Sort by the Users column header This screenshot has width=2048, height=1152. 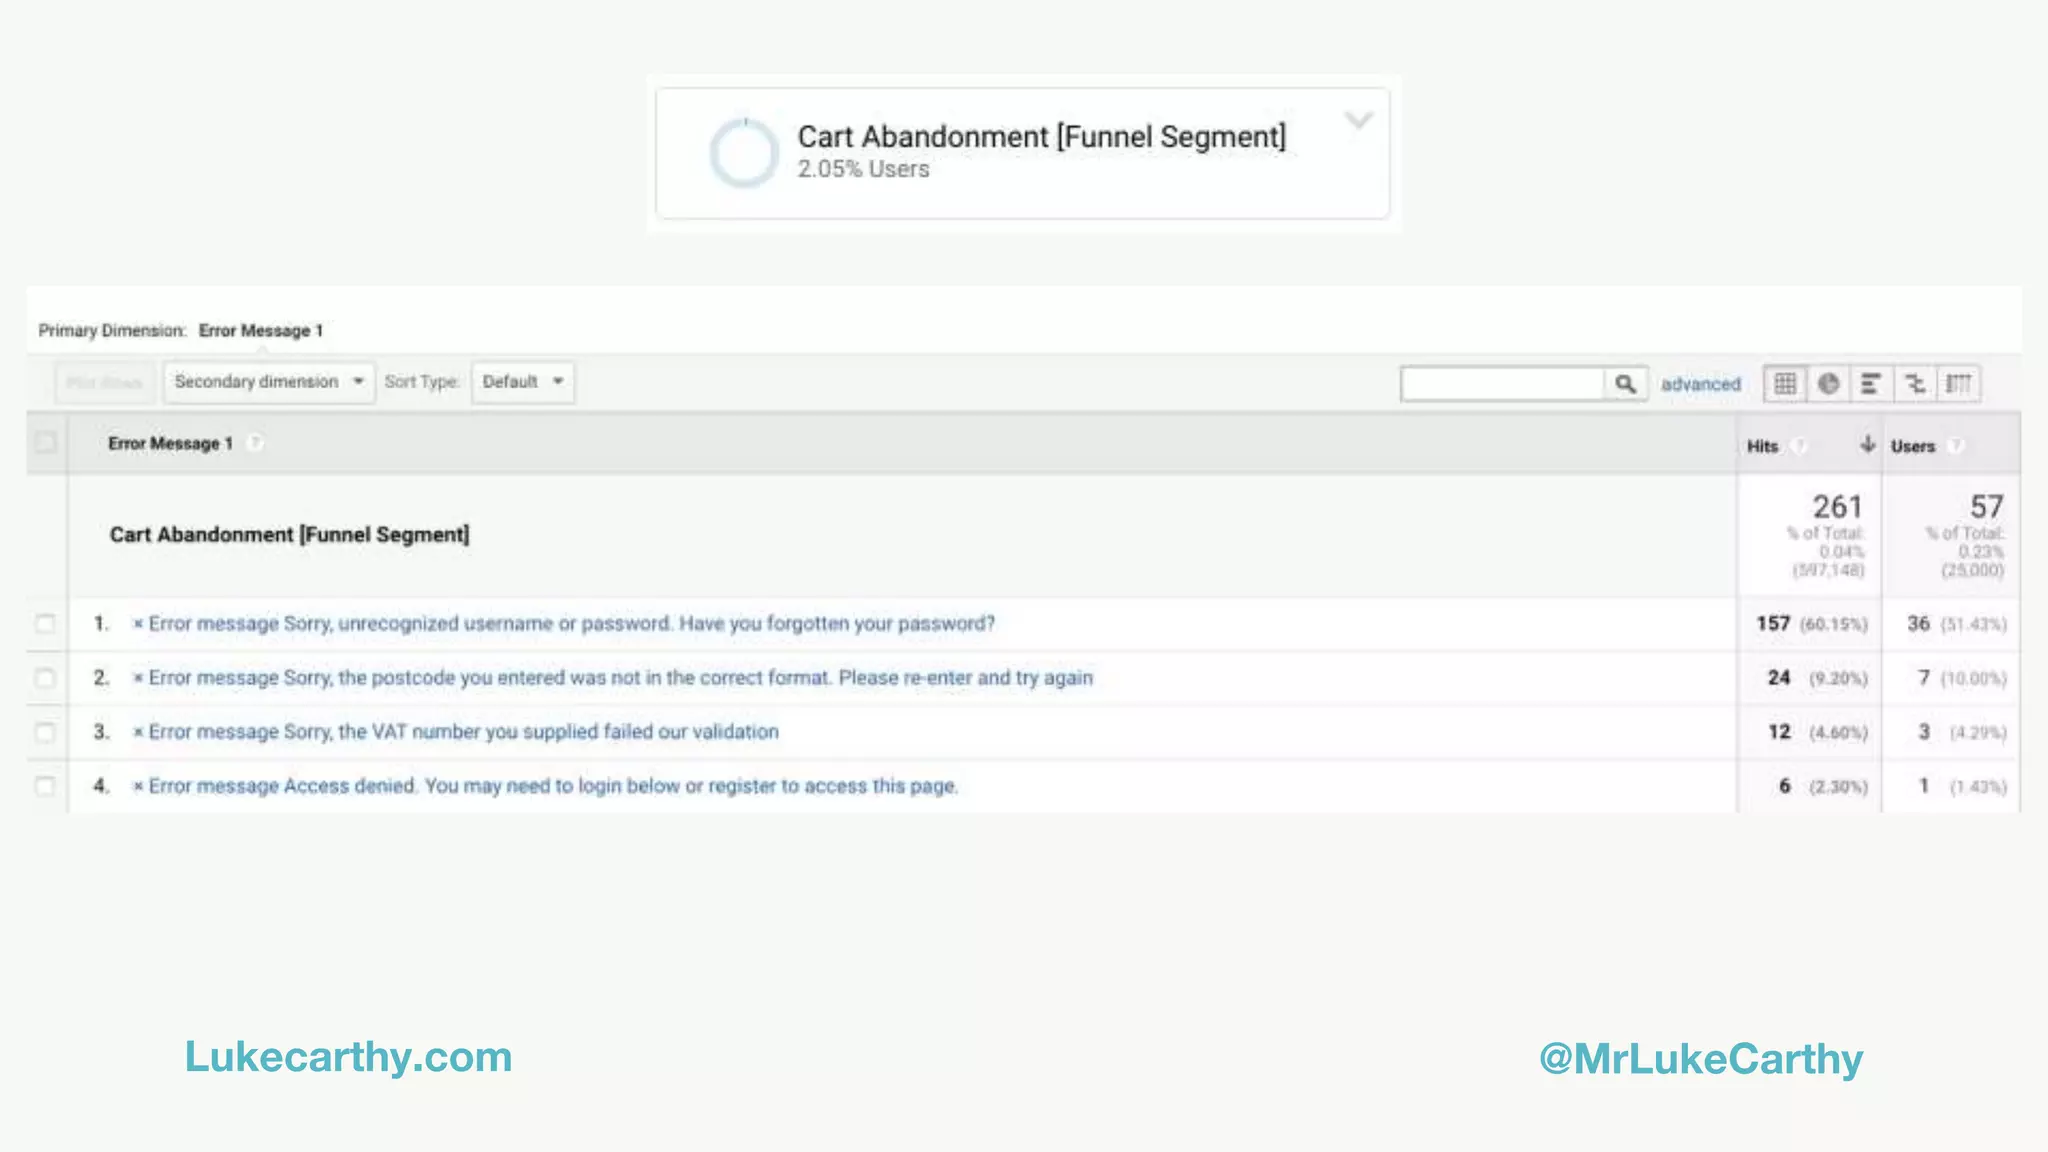tap(1912, 446)
